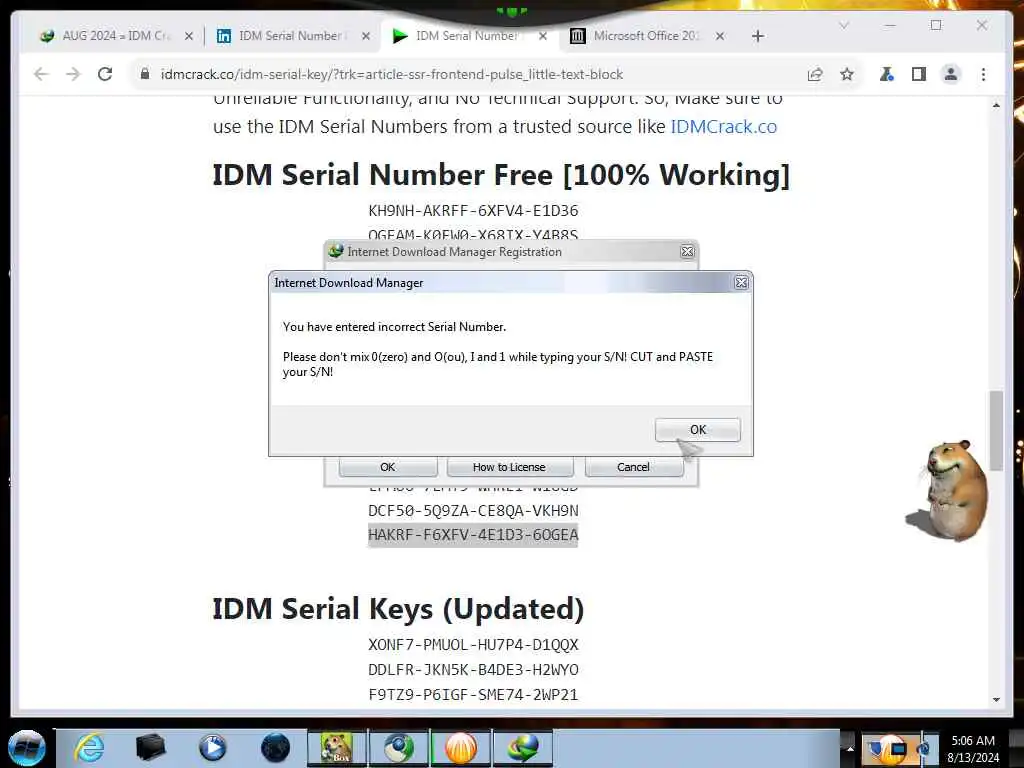Screen dimensions: 1024x768
Task: Click the page scrollbar thumb
Action: [x=996, y=430]
